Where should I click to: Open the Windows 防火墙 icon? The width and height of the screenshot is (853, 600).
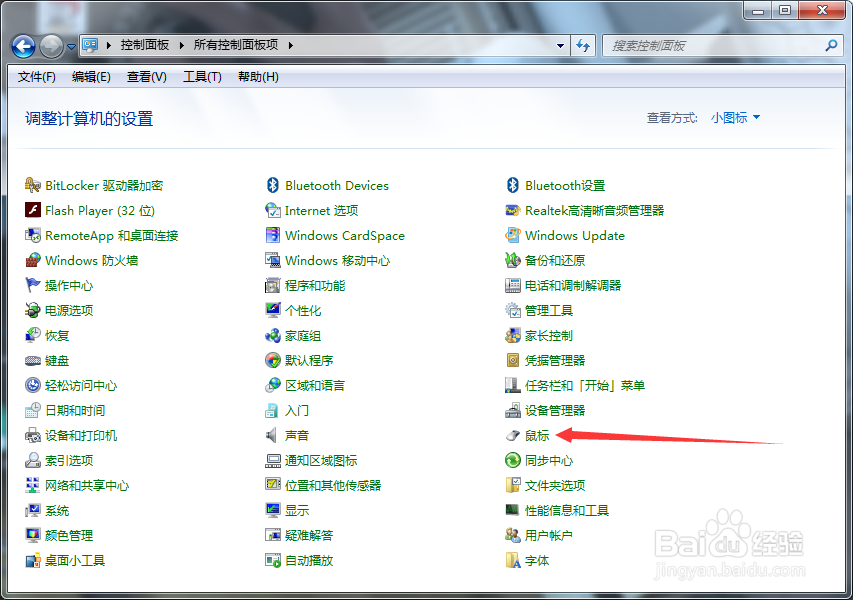[33, 261]
